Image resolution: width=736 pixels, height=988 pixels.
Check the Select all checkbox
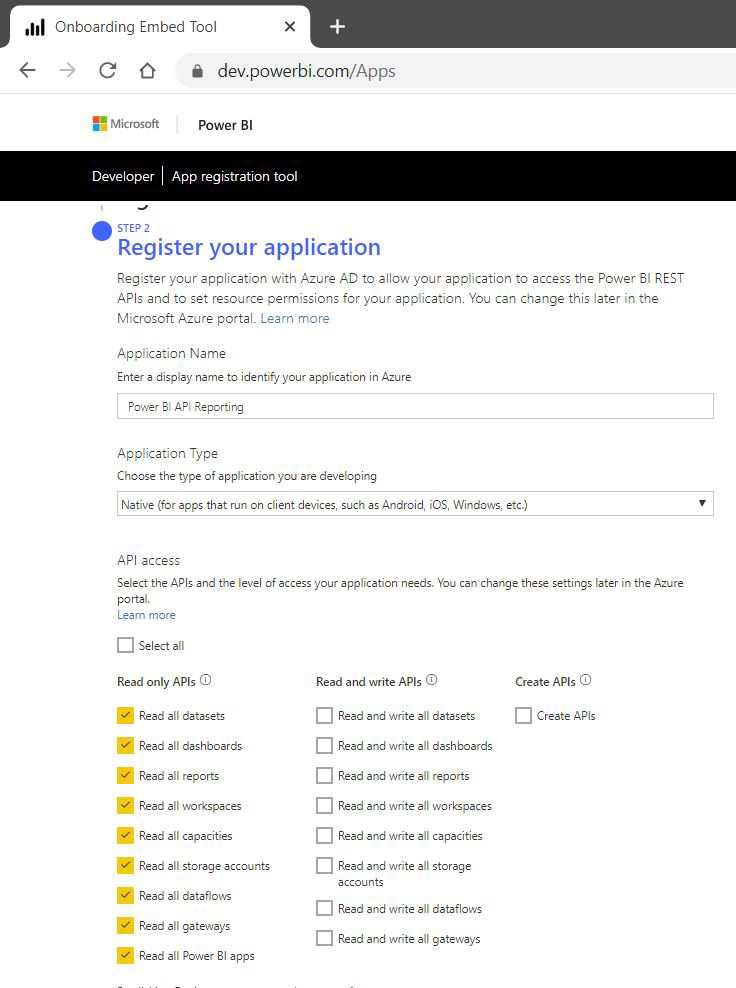pos(125,645)
